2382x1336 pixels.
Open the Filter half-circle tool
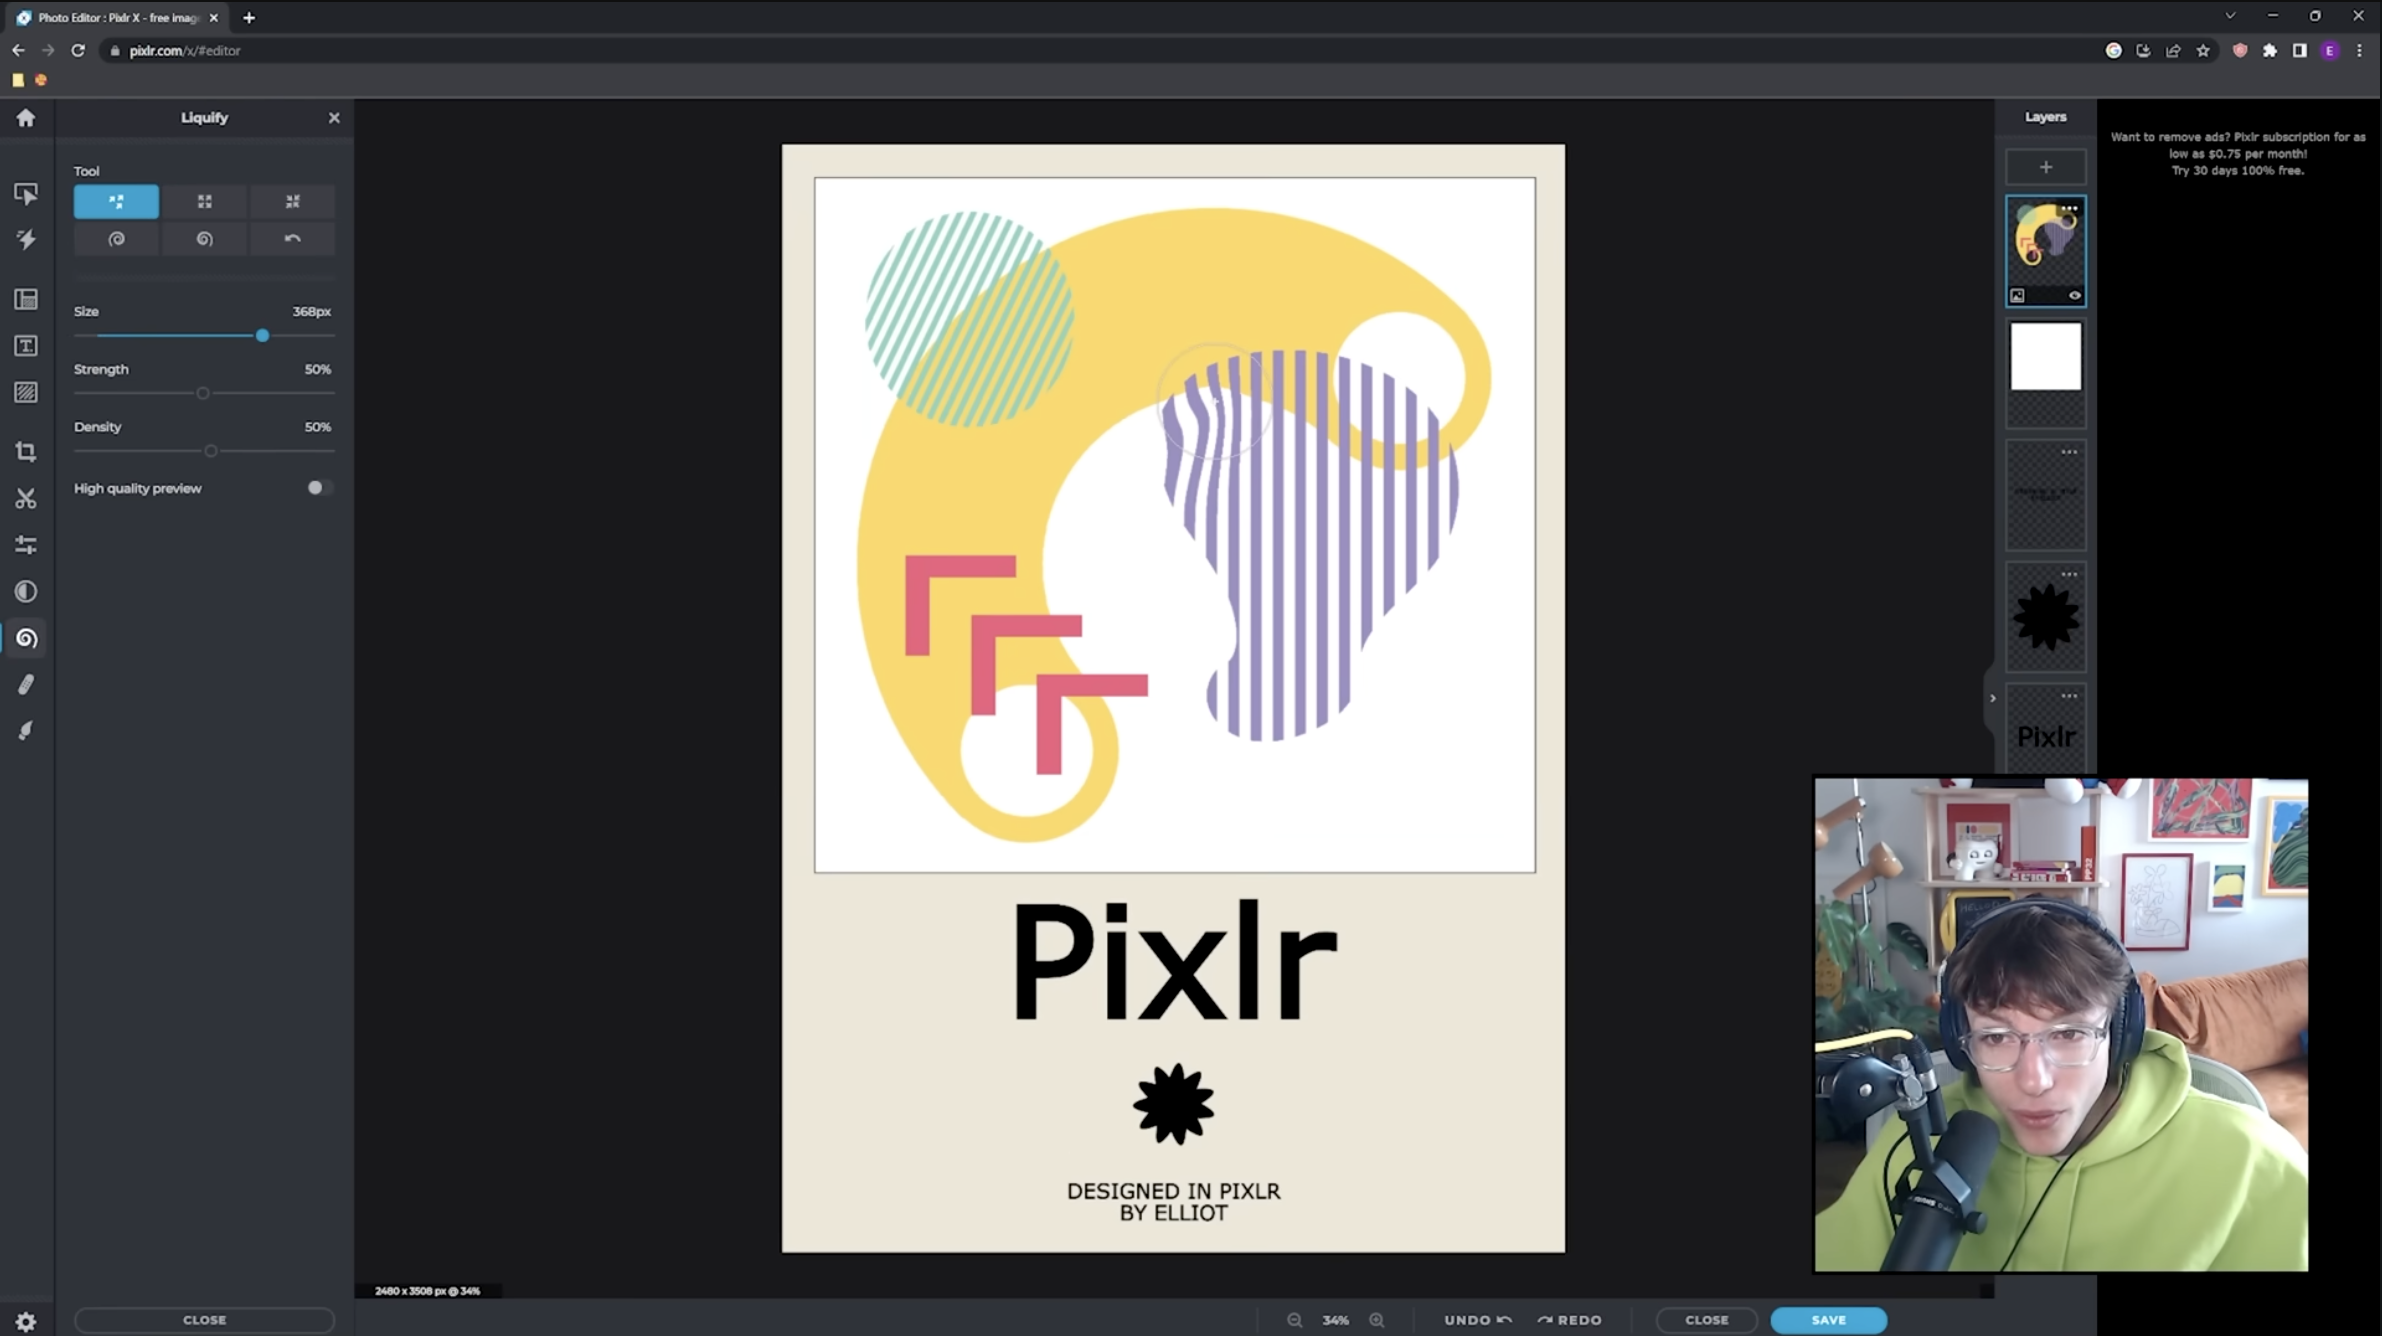[x=26, y=592]
